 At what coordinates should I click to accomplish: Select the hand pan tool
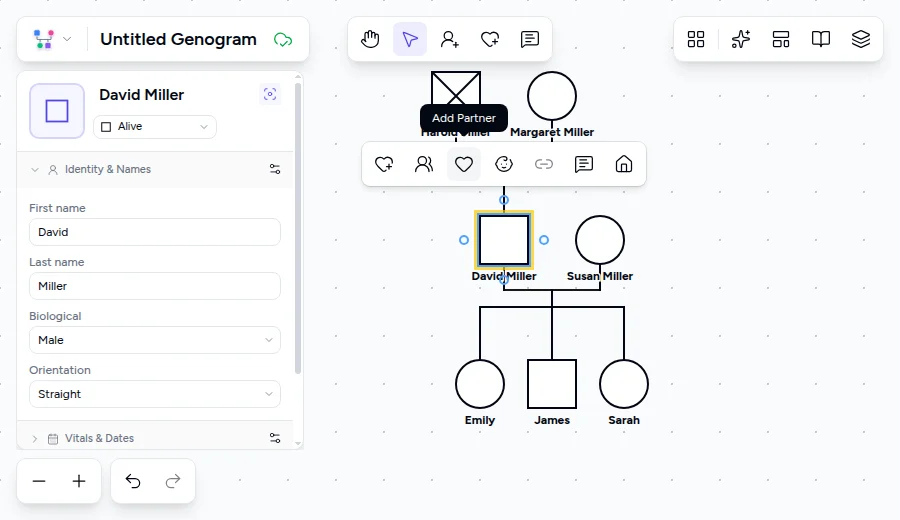coord(370,39)
